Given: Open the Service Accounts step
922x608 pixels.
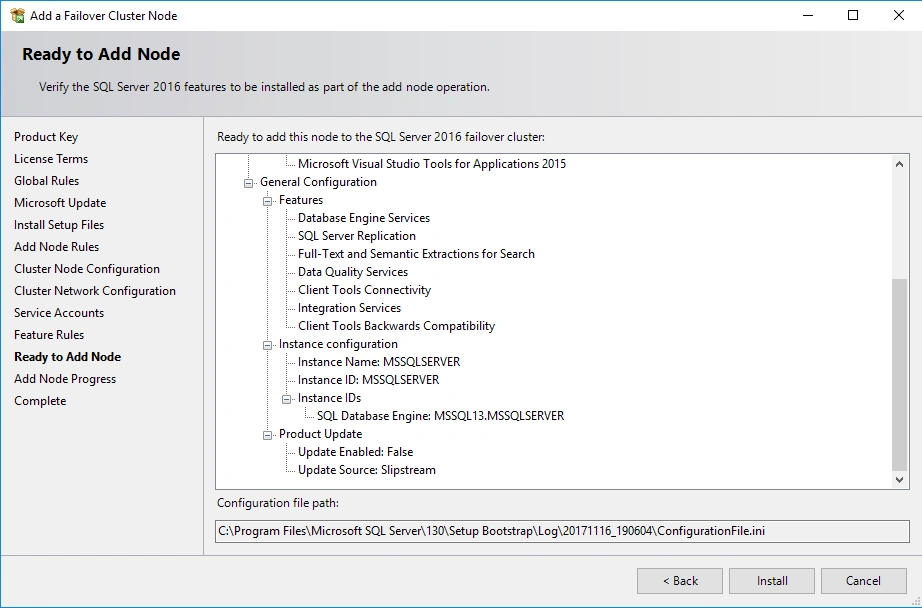Looking at the screenshot, I should point(59,313).
